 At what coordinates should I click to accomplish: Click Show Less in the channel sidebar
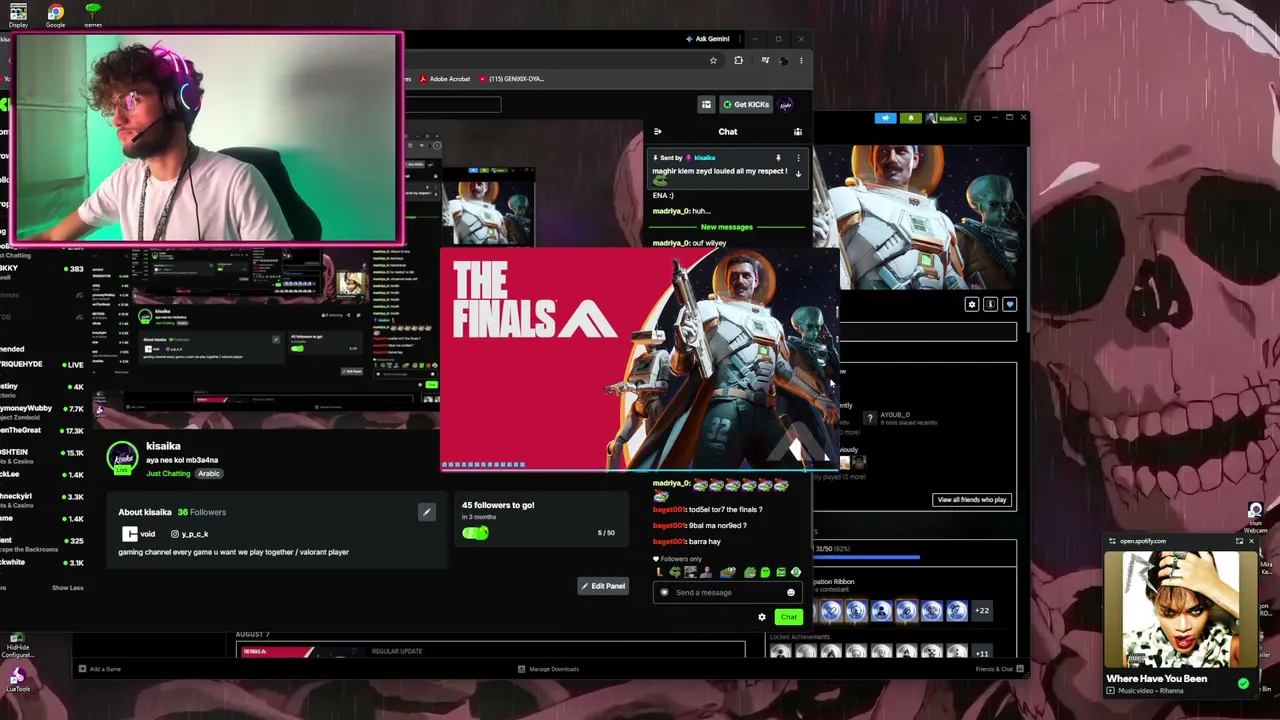tap(68, 588)
